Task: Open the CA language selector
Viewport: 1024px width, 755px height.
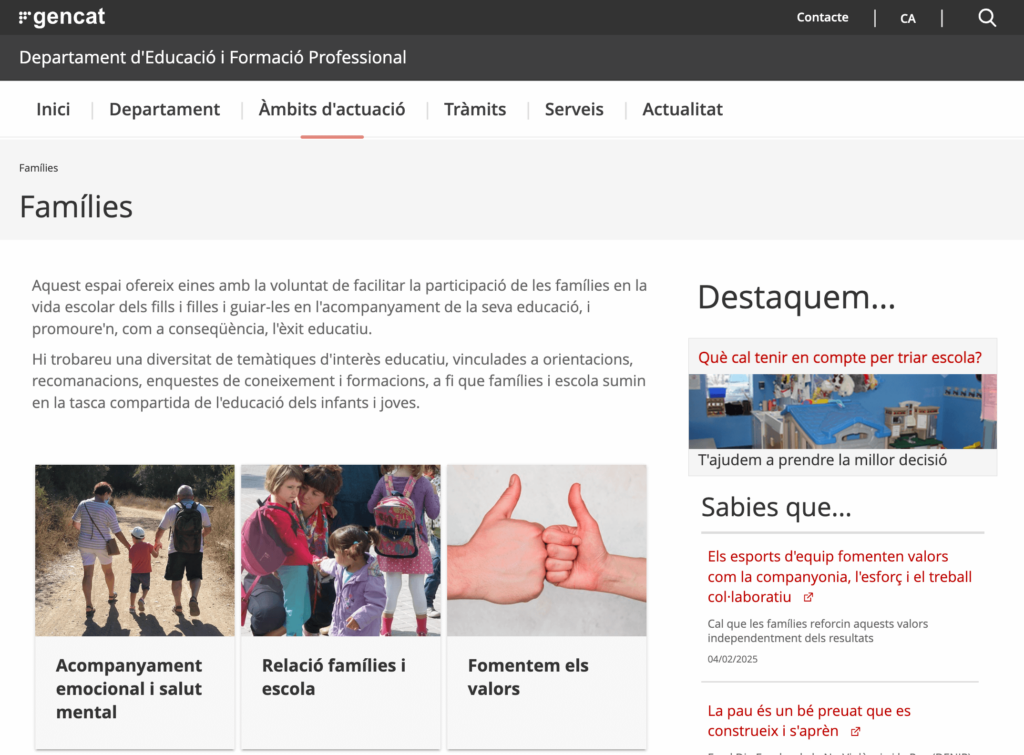Action: click(x=907, y=18)
